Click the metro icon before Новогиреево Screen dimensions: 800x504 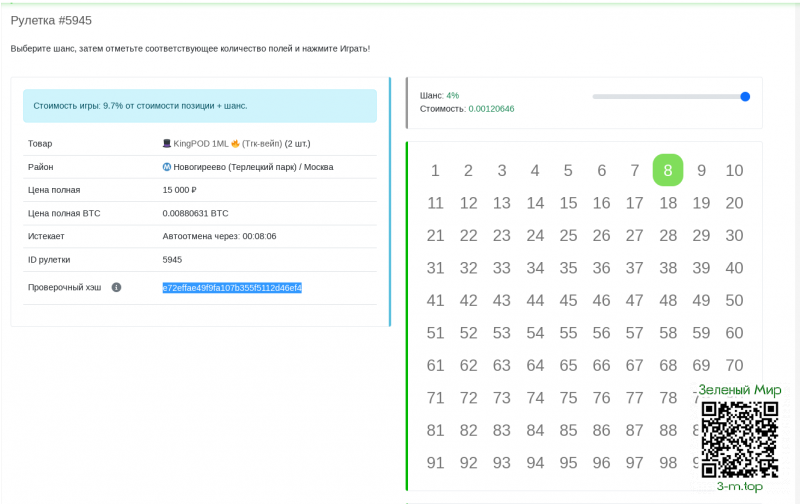click(167, 167)
